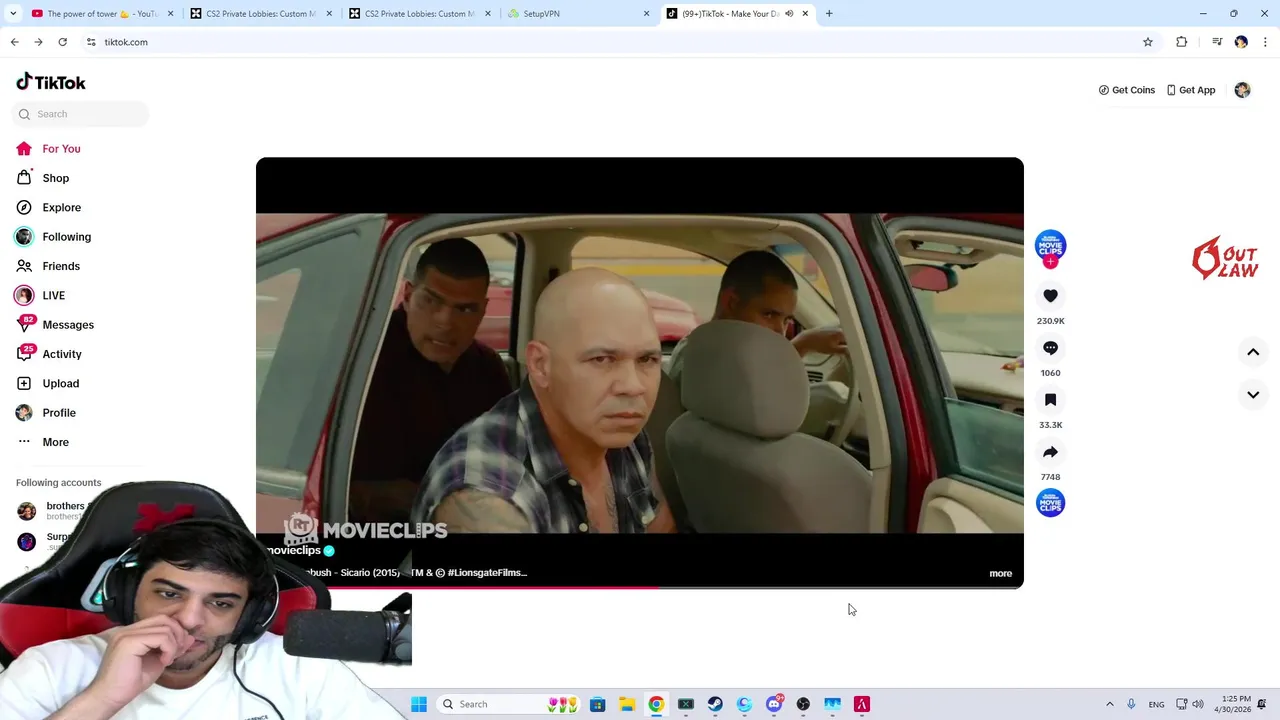The image size is (1280, 720).
Task: Click the tiktok.com address bar
Action: [x=620, y=42]
